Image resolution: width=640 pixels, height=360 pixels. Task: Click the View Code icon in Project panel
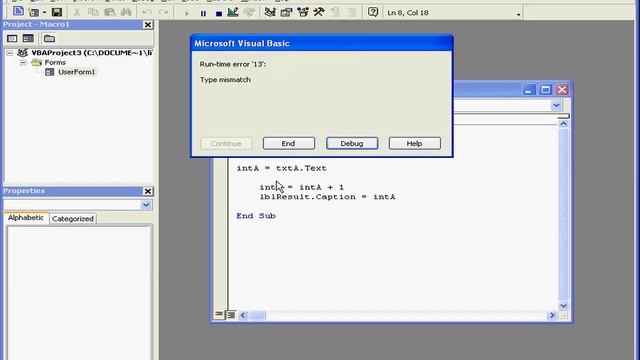[12, 38]
